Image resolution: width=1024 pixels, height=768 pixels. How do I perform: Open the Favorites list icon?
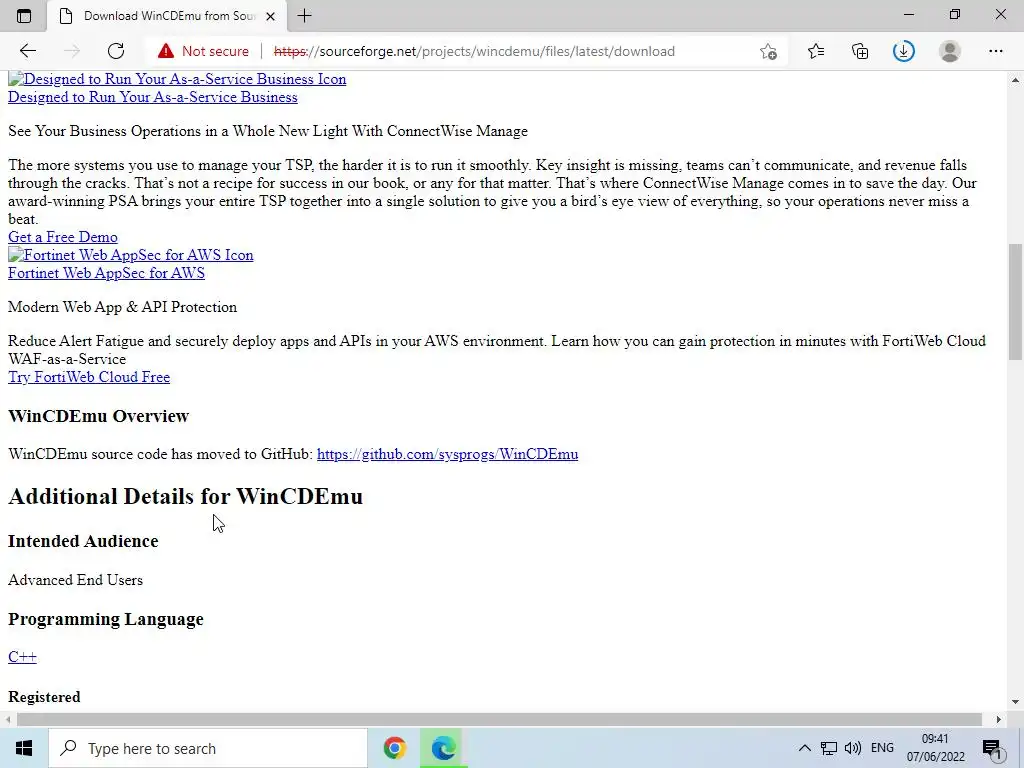(x=816, y=51)
